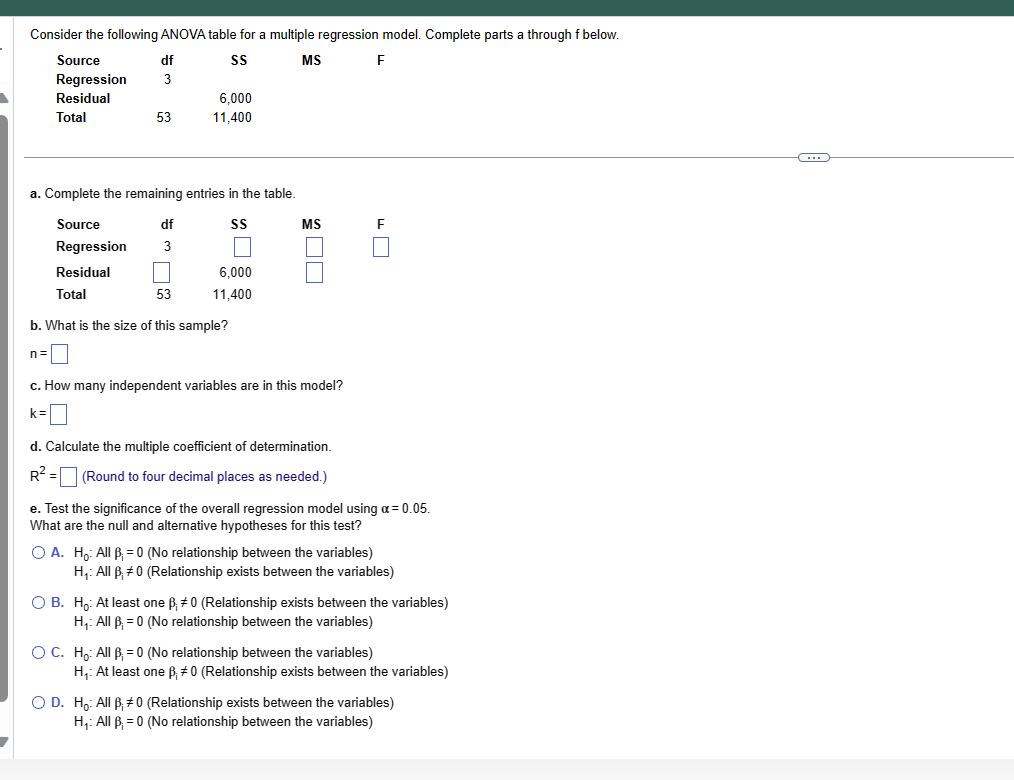Select hypothesis answer choice C
The image size is (1014, 780).
pyautogui.click(x=36, y=652)
